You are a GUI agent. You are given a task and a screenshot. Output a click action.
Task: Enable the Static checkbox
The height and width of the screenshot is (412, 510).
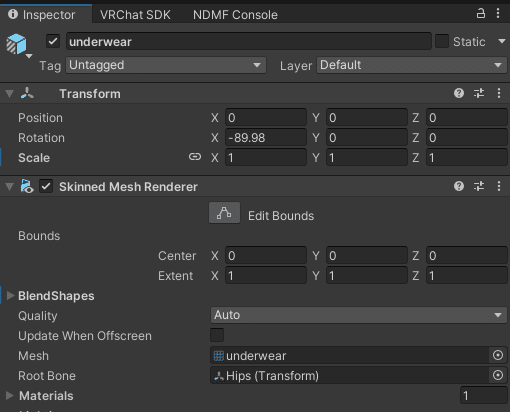click(x=442, y=41)
